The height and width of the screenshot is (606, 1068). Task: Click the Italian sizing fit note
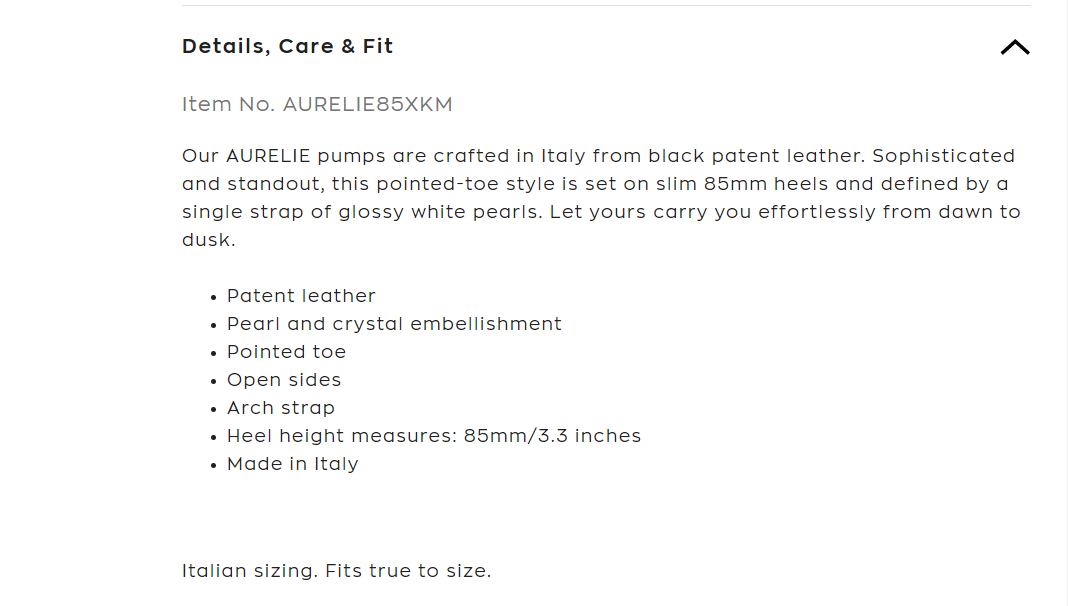[x=336, y=571]
